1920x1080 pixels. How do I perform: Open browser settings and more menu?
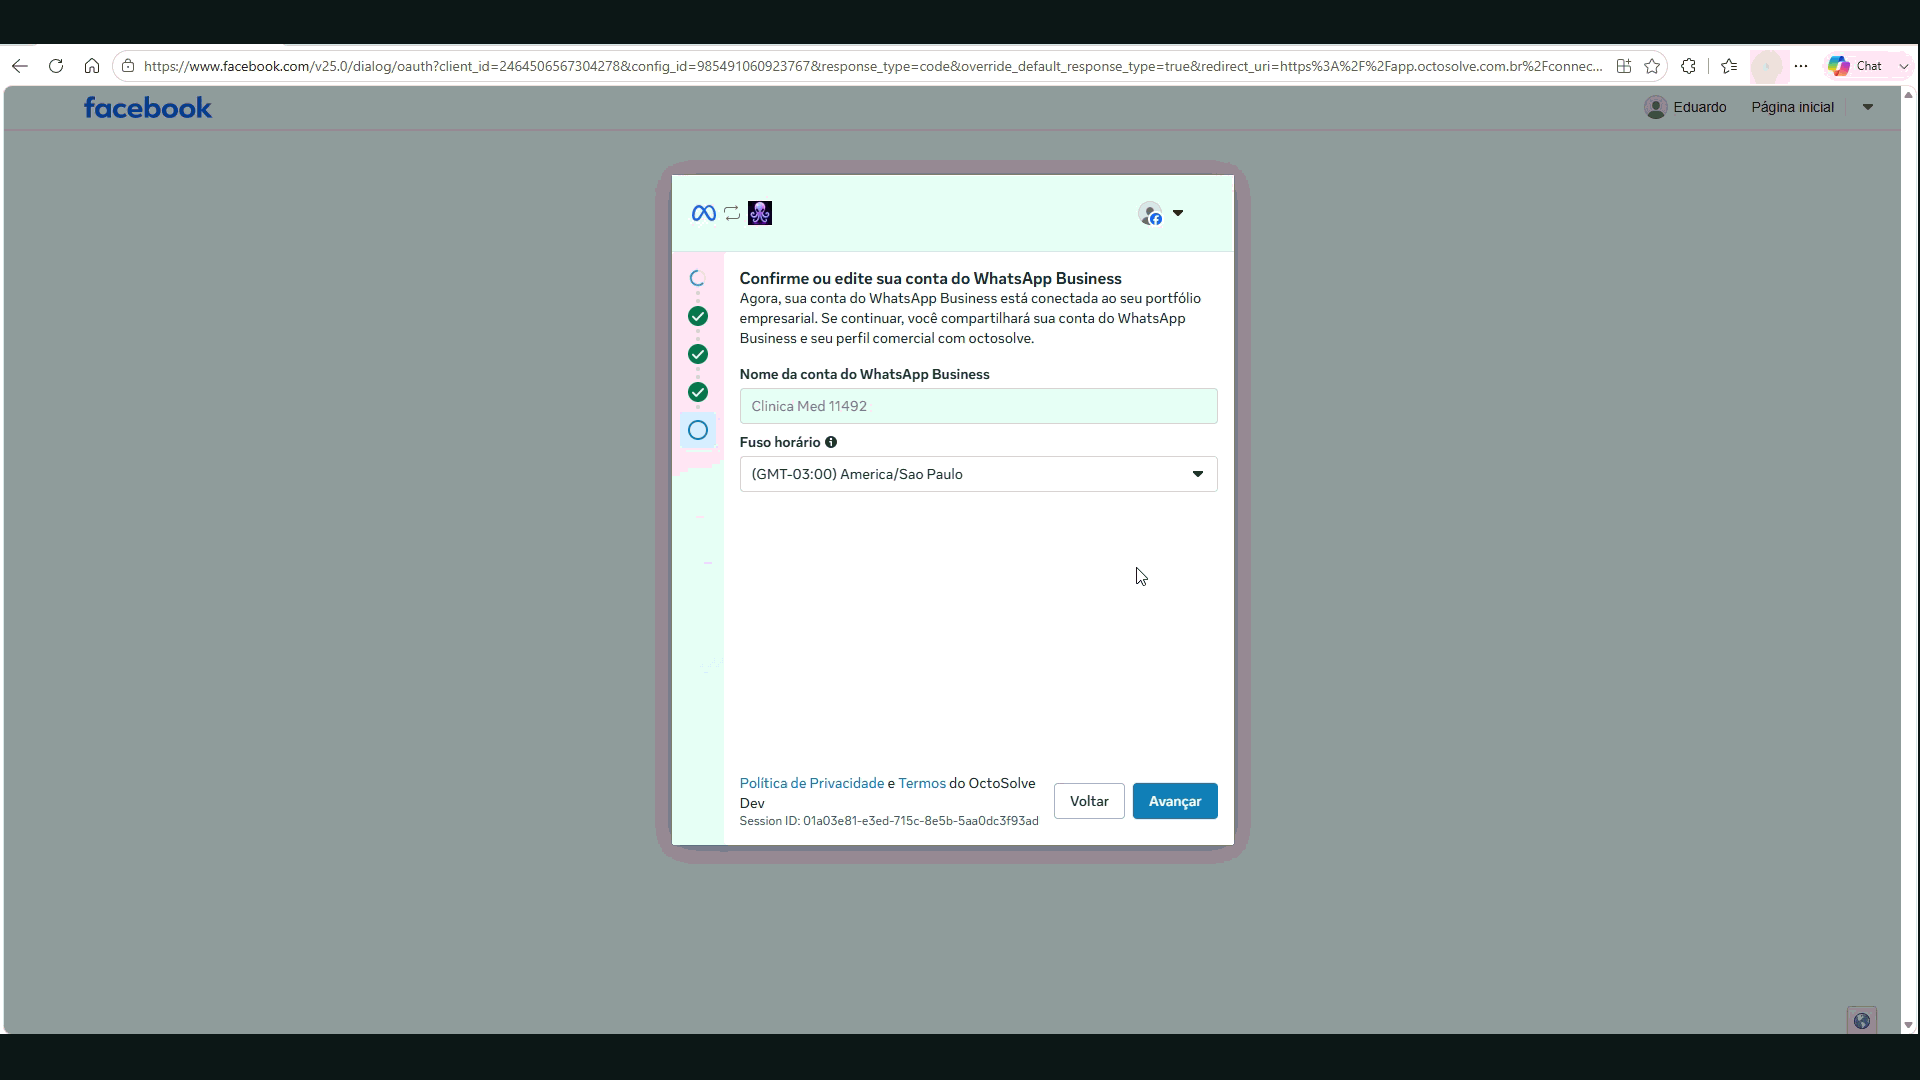pyautogui.click(x=1801, y=66)
